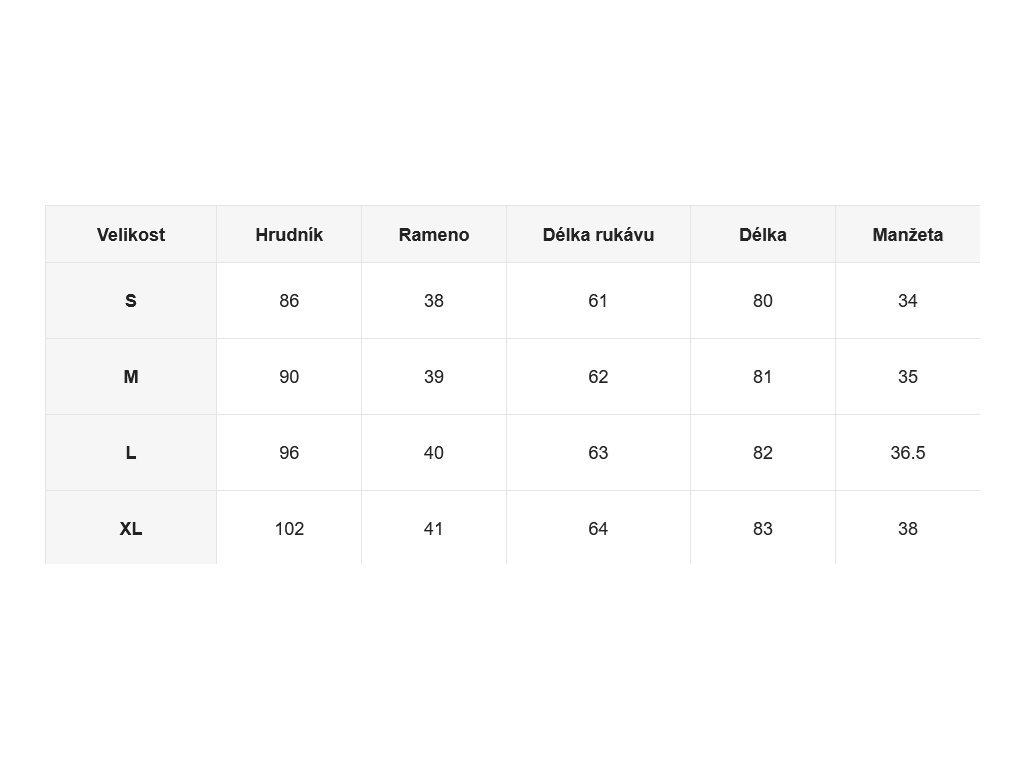This screenshot has height=768, width=1024.
Task: Select chest value 96 for size L
Action: pos(289,453)
